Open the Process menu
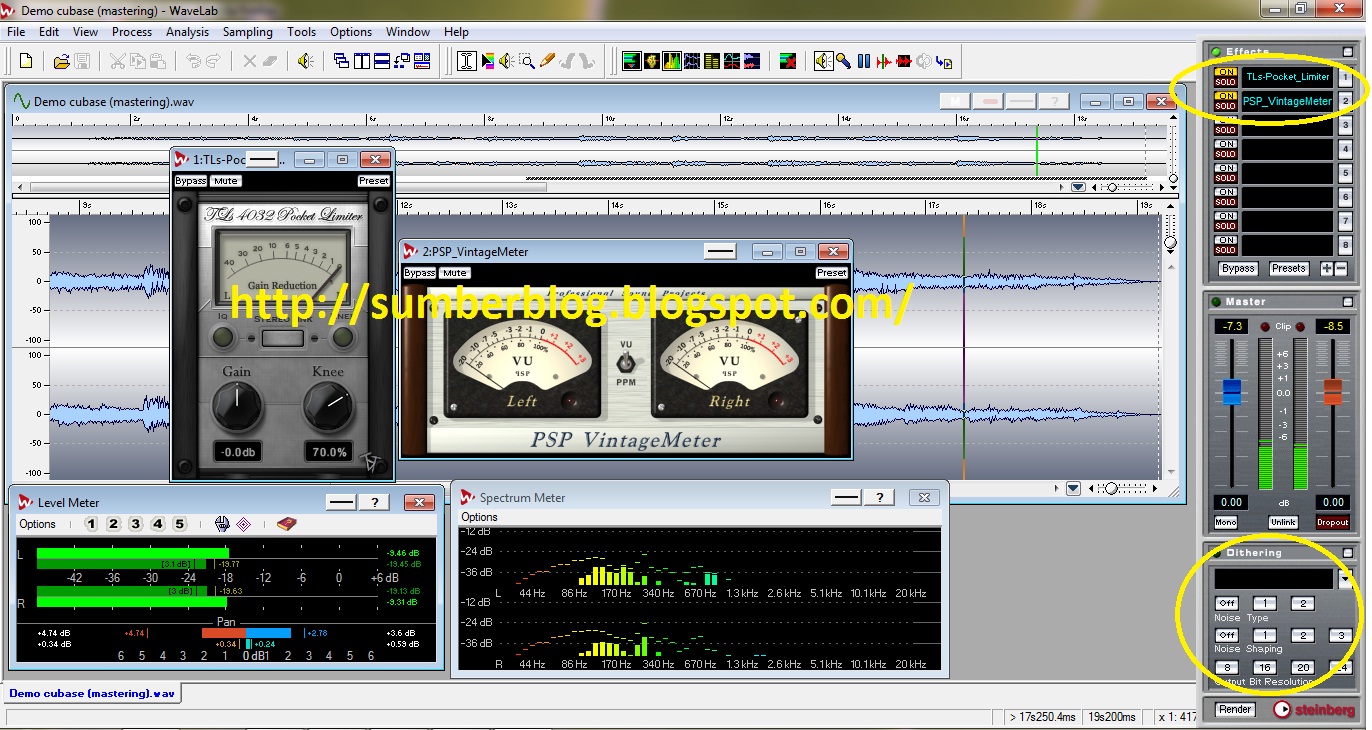Viewport: 1372px width, 730px height. click(x=132, y=32)
